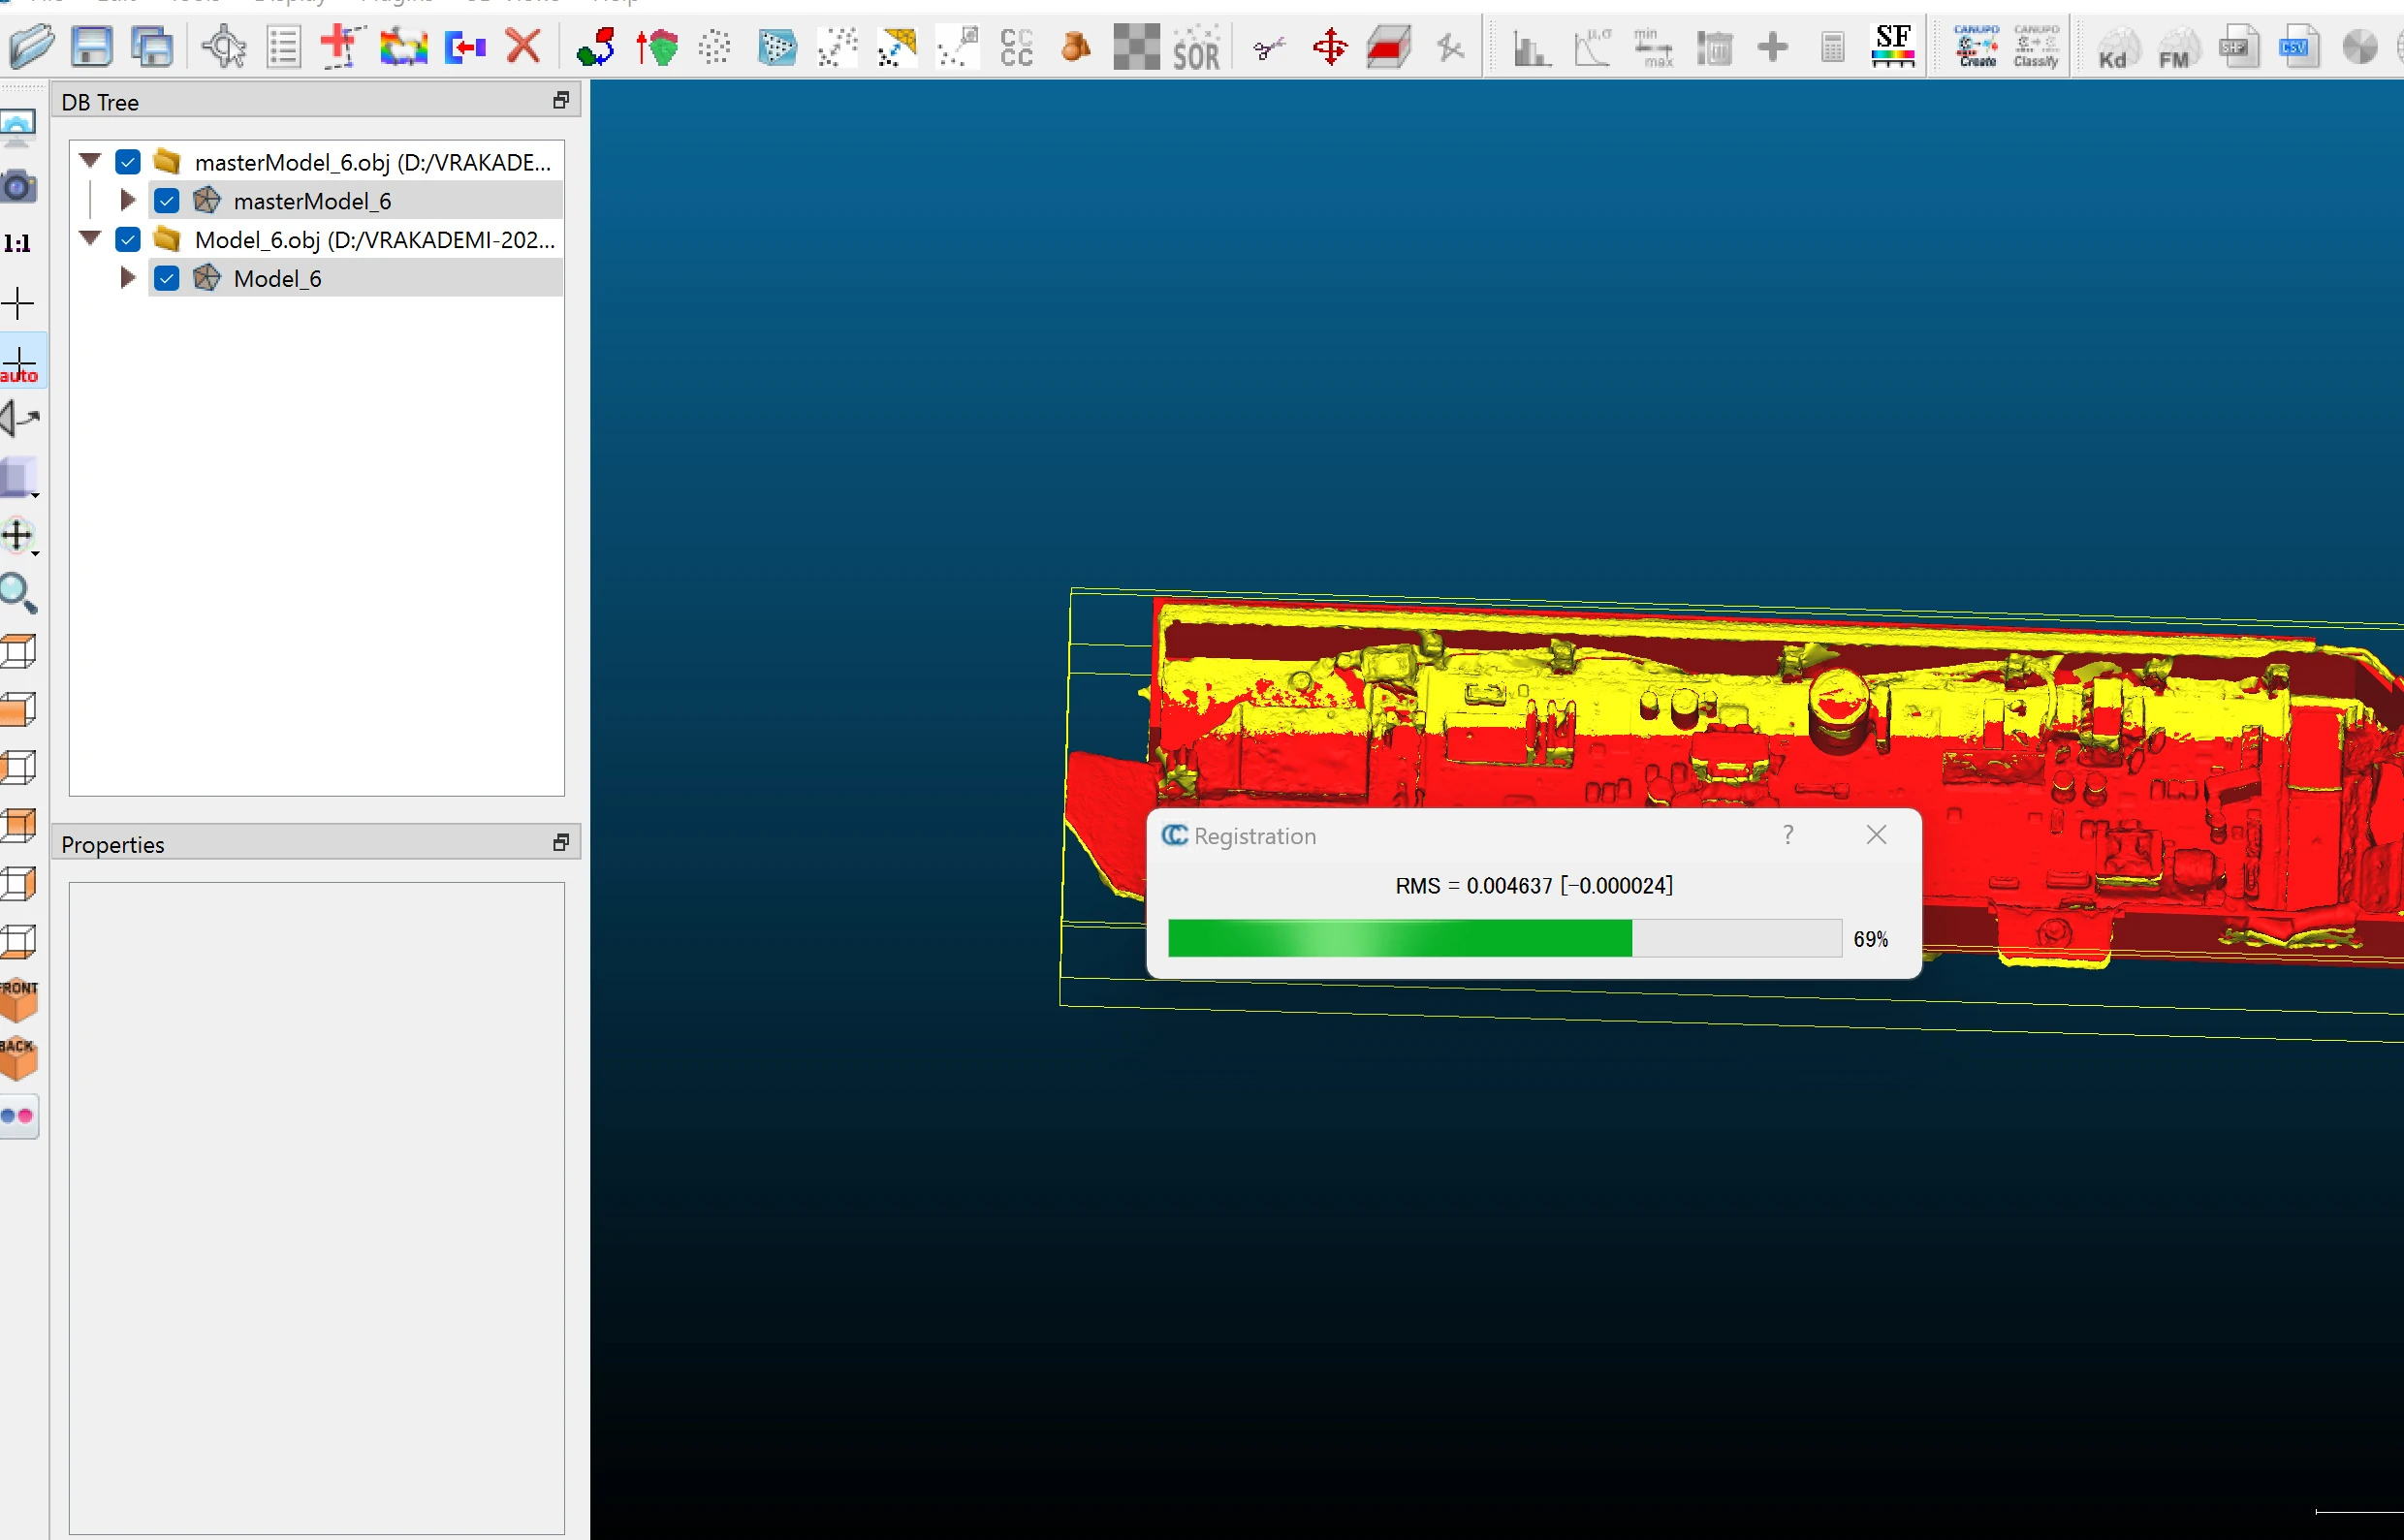This screenshot has height=1540, width=2404.
Task: Uncheck the masterModel_6 mesh checkbox
Action: tap(167, 201)
